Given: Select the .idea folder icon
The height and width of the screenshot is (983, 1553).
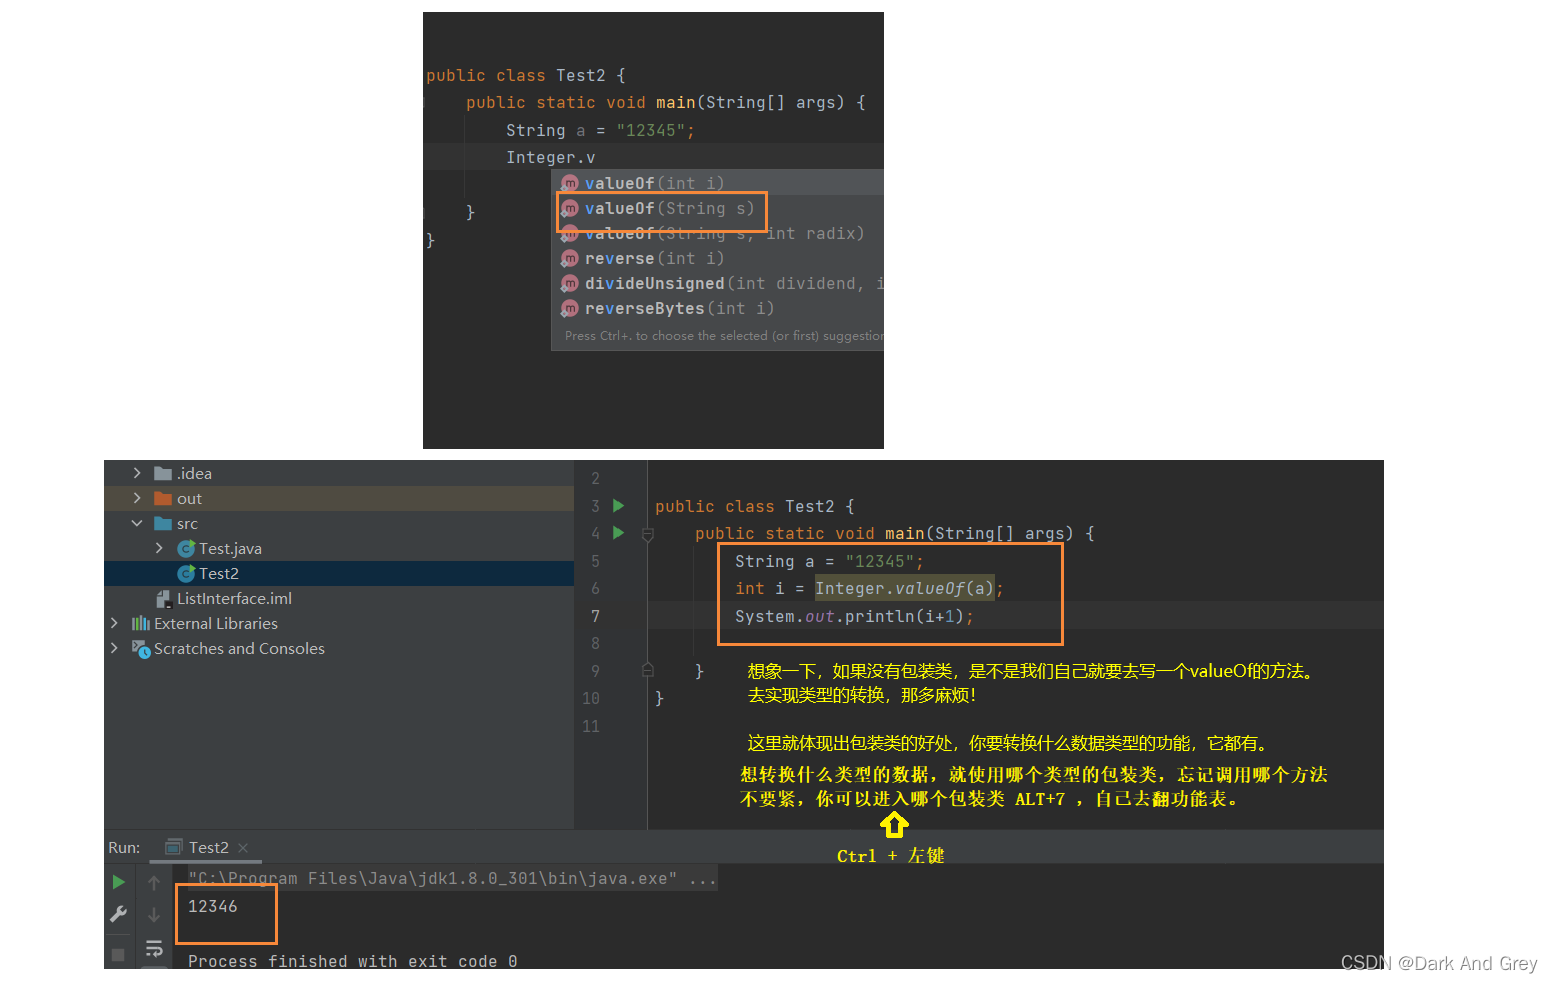Looking at the screenshot, I should pyautogui.click(x=163, y=473).
